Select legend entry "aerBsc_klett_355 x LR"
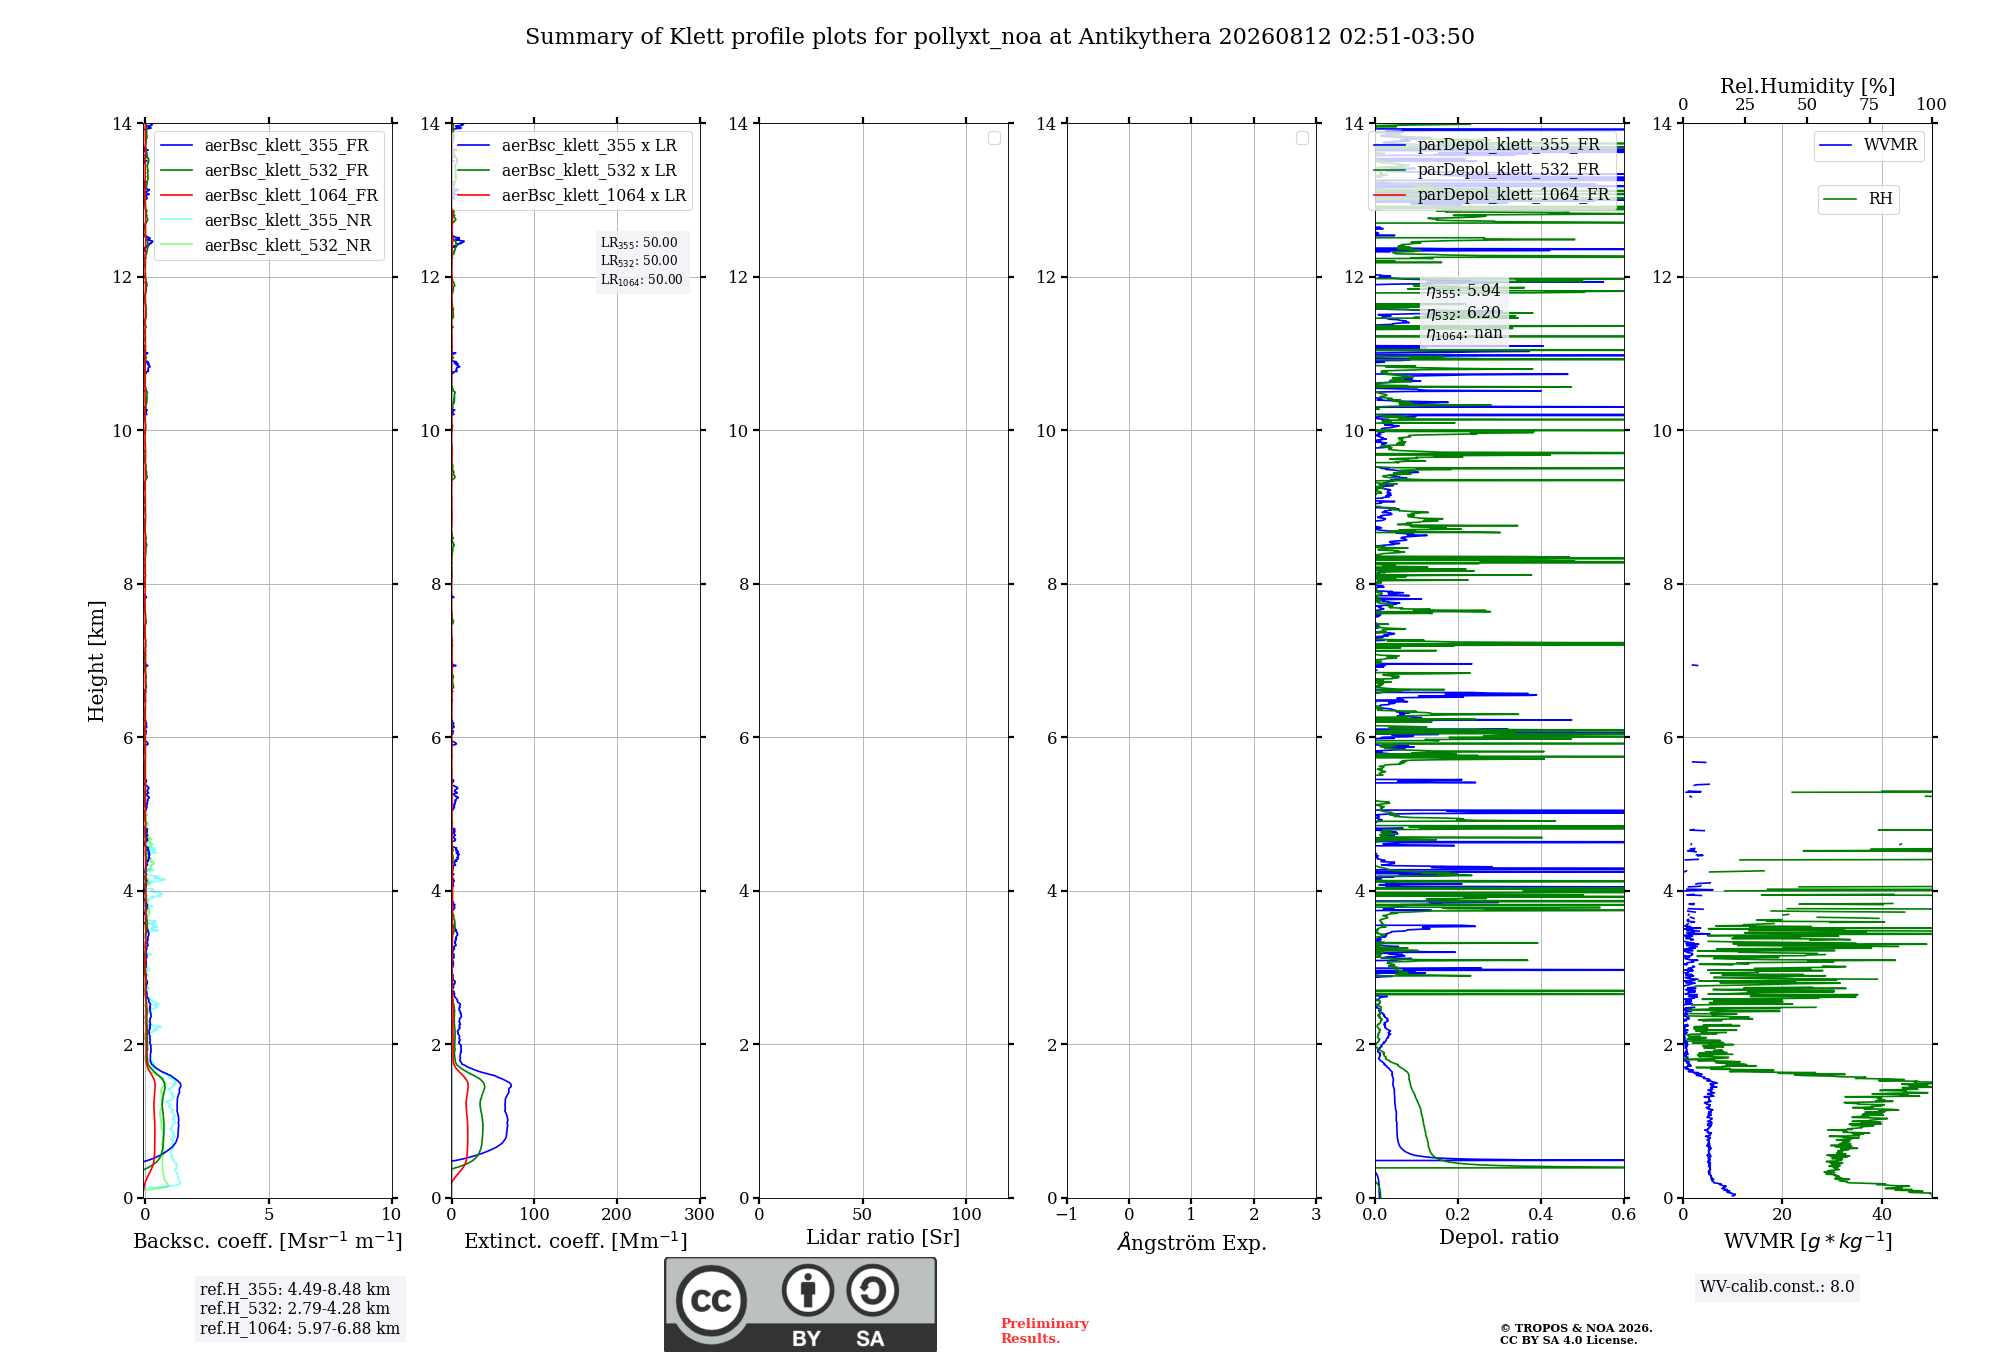 (x=567, y=146)
